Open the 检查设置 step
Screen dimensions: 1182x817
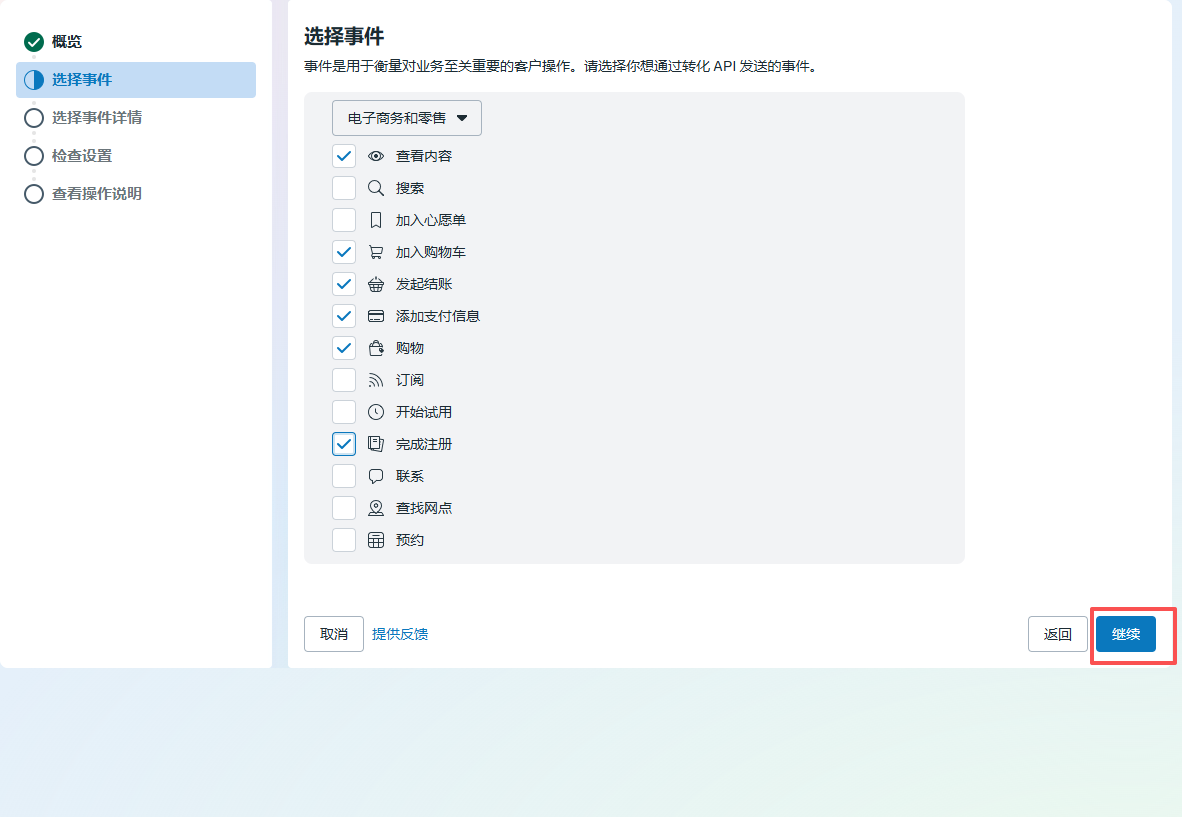pos(81,156)
